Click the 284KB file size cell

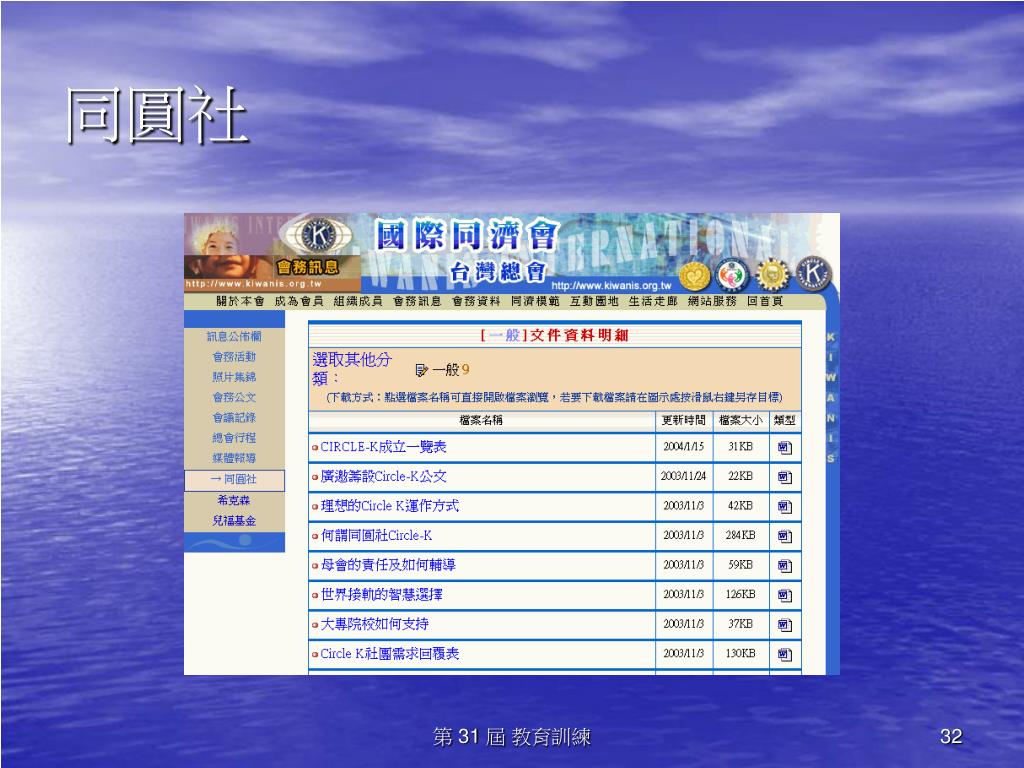(741, 536)
